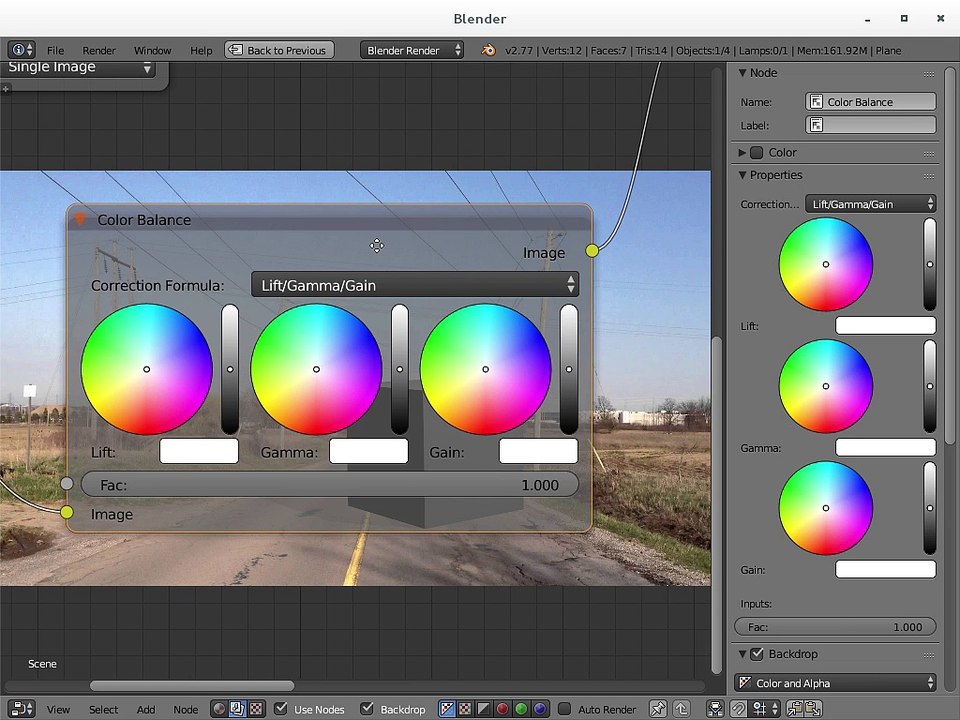Screen dimensions: 960x720
Task: Open the File menu
Action: (55, 50)
